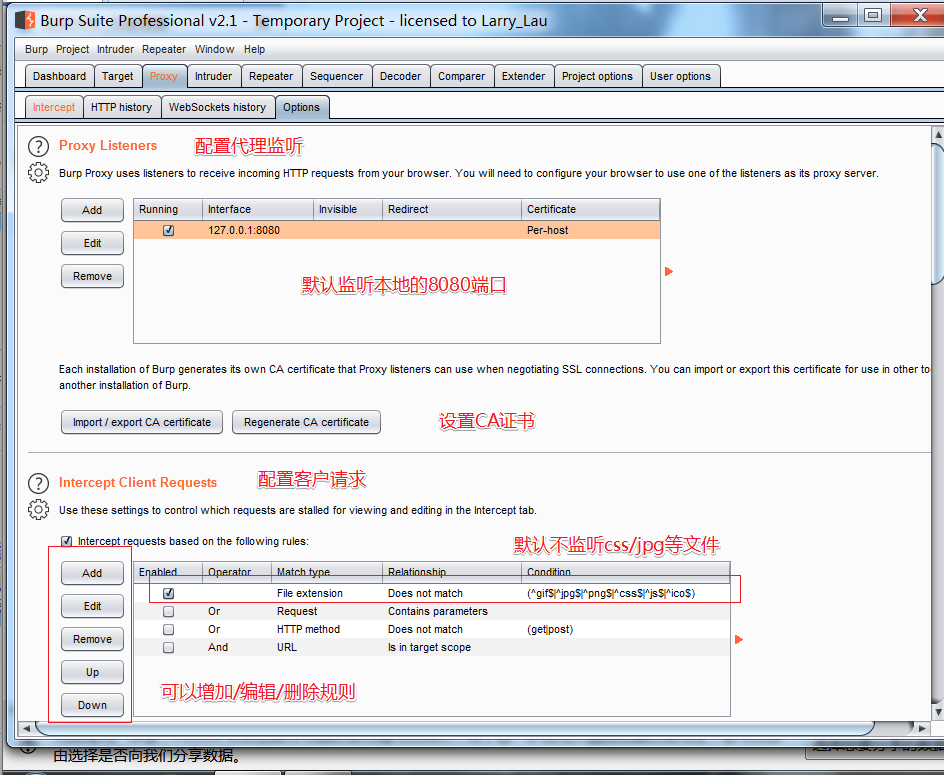944x775 pixels.
Task: Select the Proxy tab
Action: pyautogui.click(x=164, y=76)
